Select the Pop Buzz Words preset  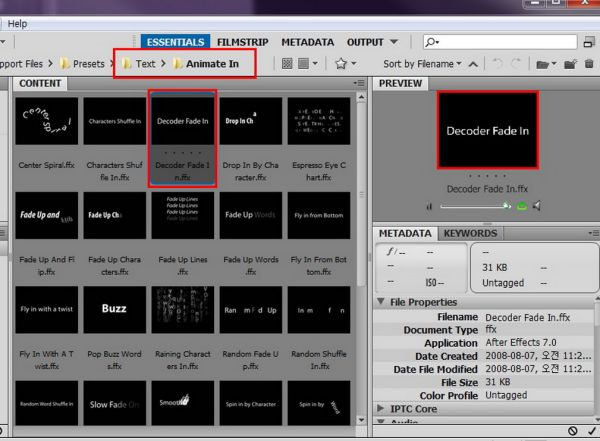[x=115, y=310]
